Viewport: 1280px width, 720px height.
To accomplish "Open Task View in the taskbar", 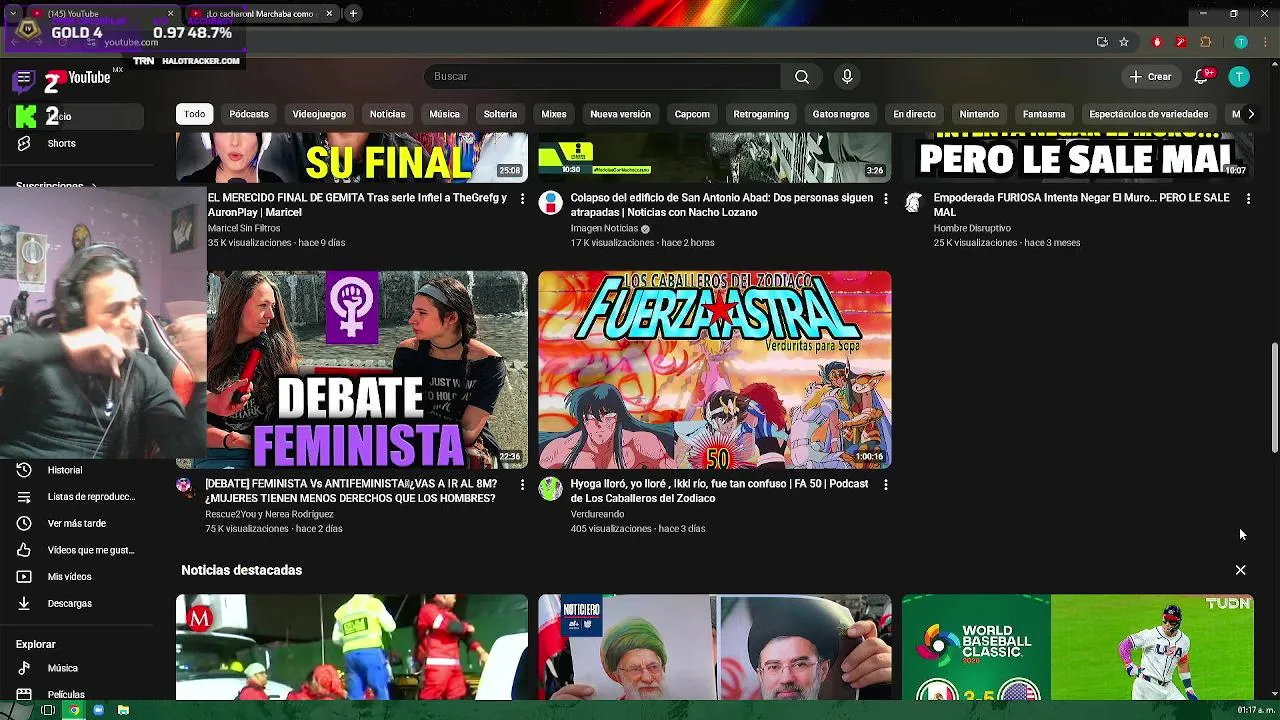I will pos(47,710).
